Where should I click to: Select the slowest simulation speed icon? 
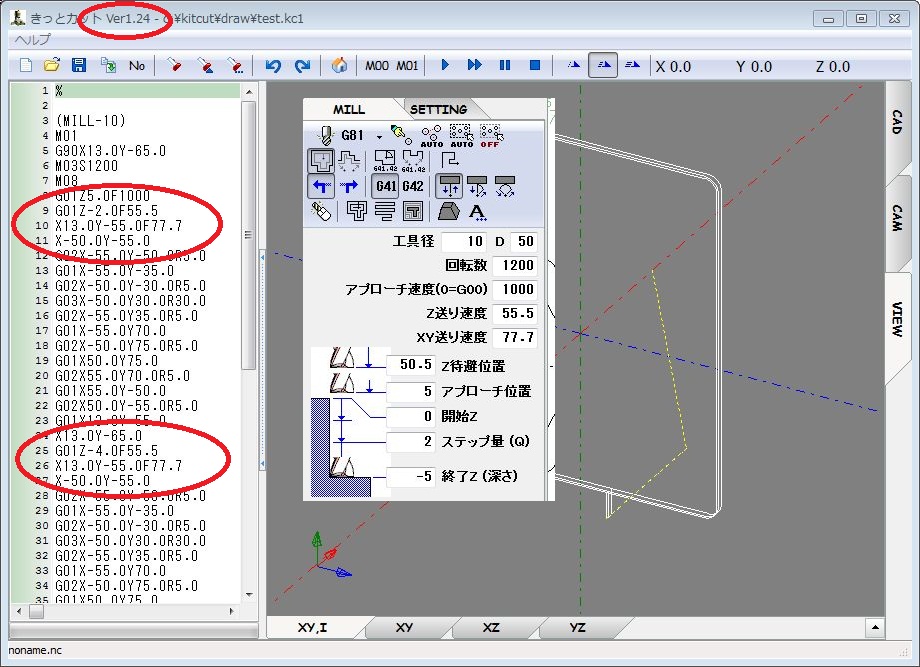click(574, 65)
